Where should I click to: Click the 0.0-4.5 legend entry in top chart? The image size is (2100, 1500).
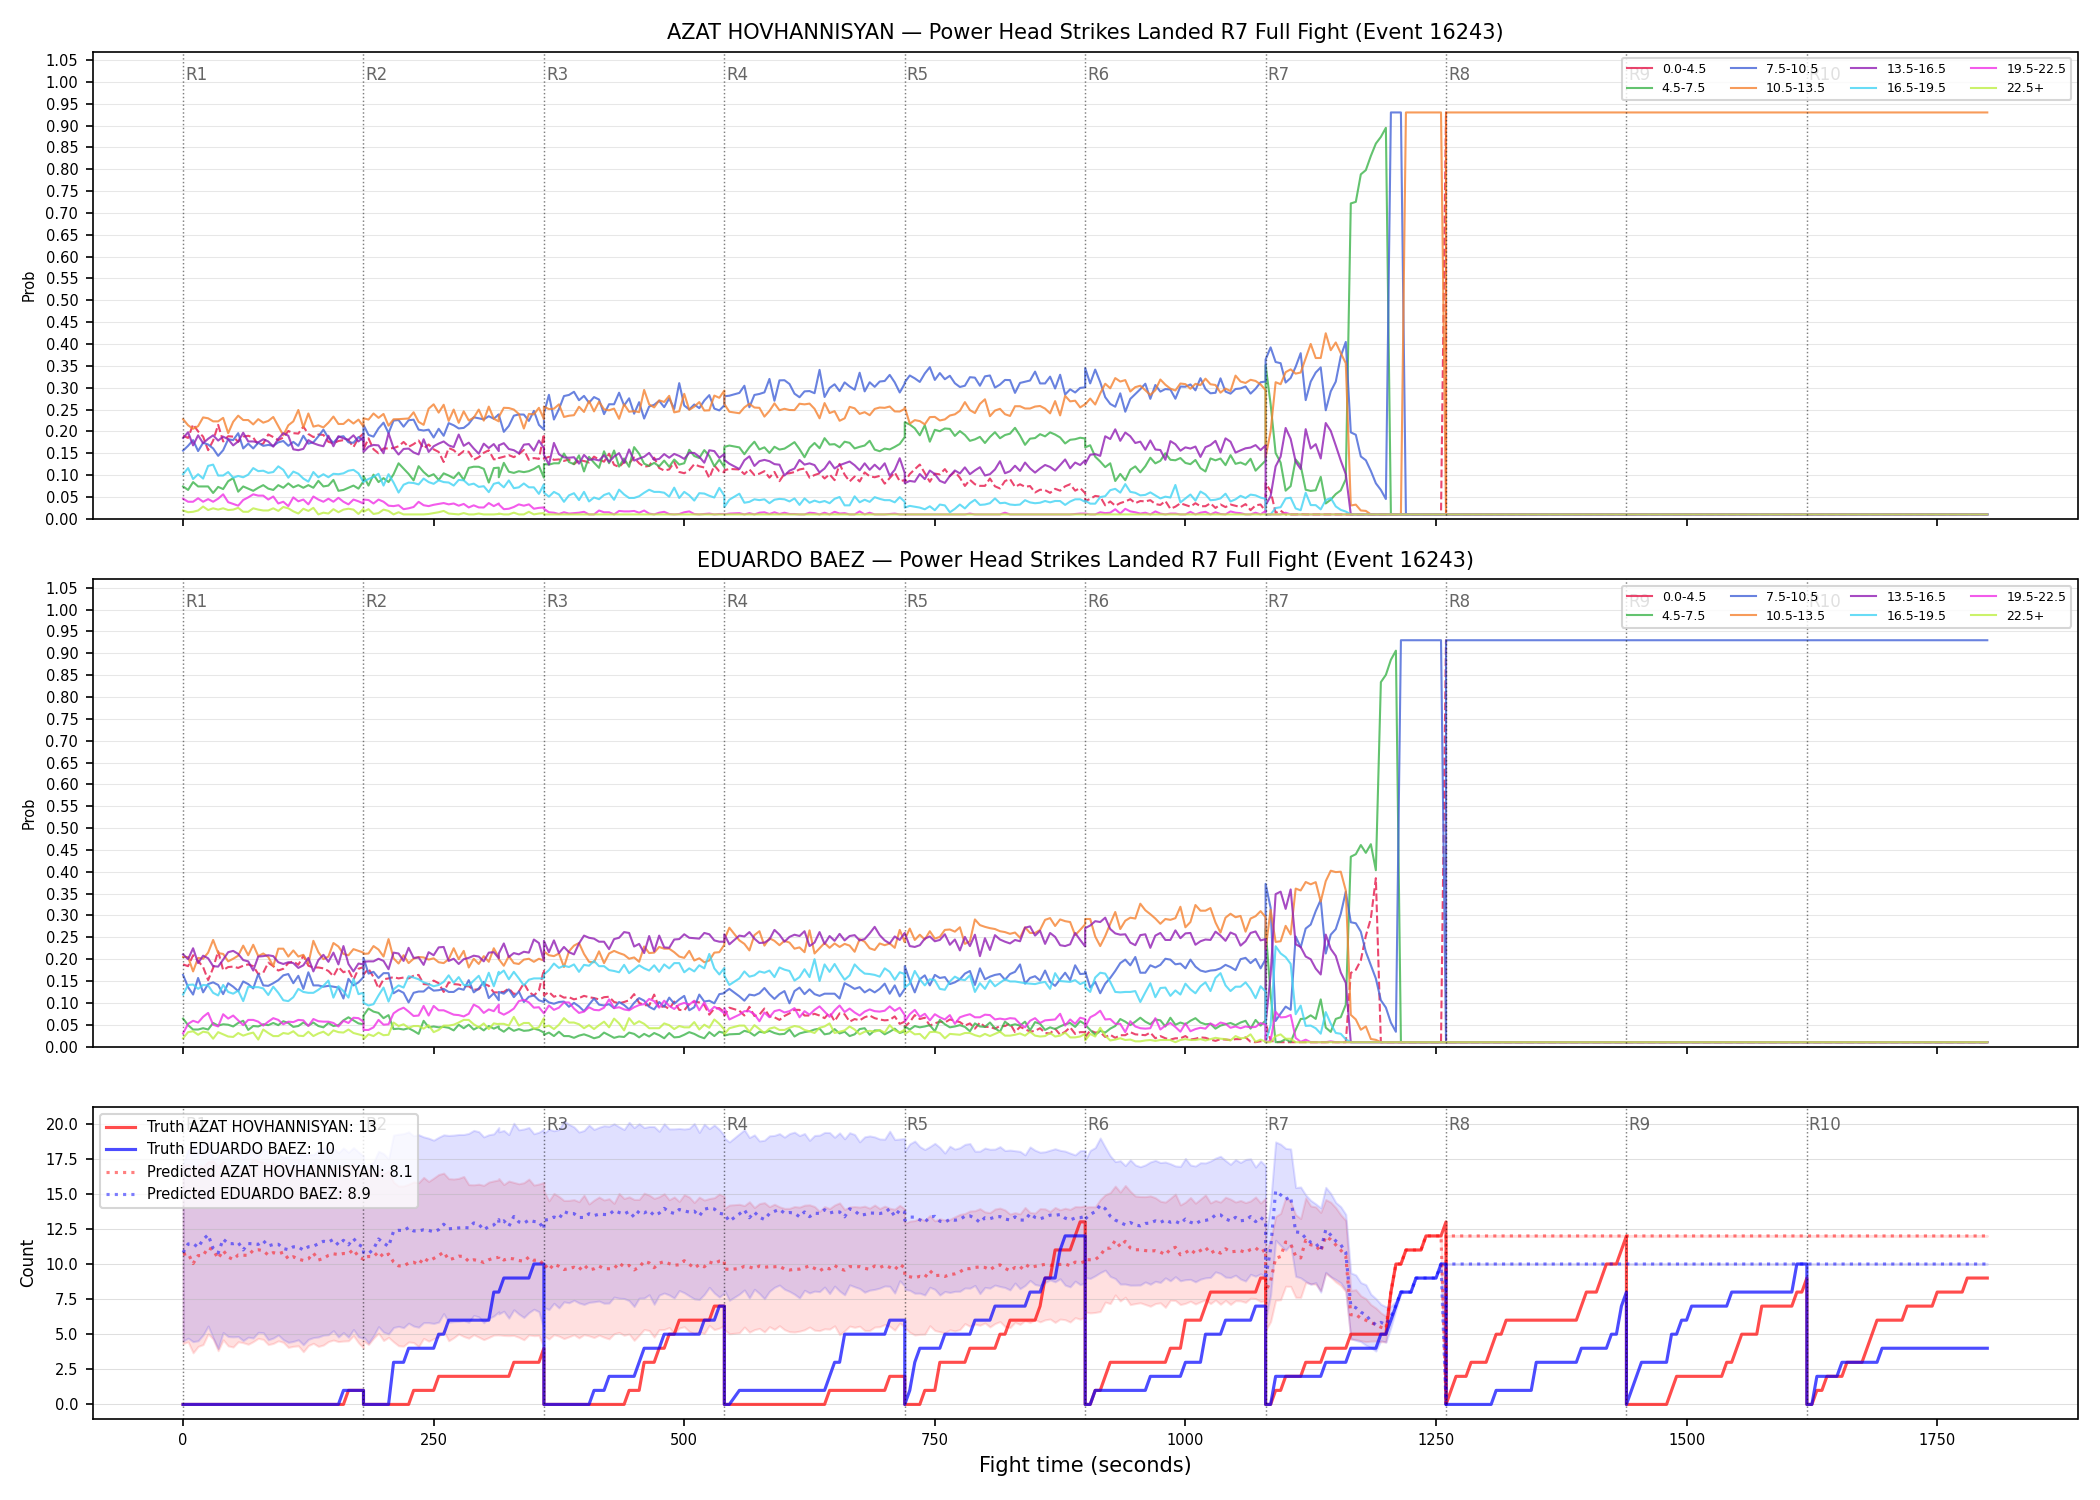[1667, 69]
